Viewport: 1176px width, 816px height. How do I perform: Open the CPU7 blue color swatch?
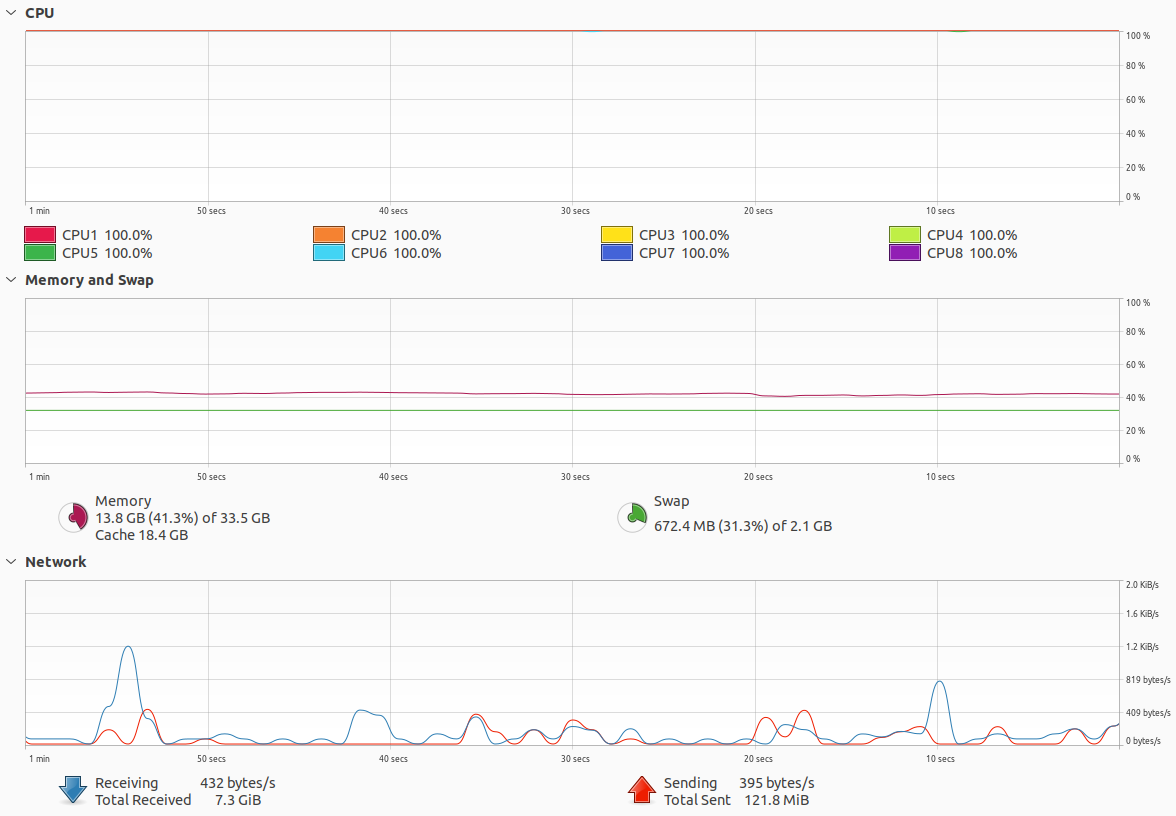(616, 253)
